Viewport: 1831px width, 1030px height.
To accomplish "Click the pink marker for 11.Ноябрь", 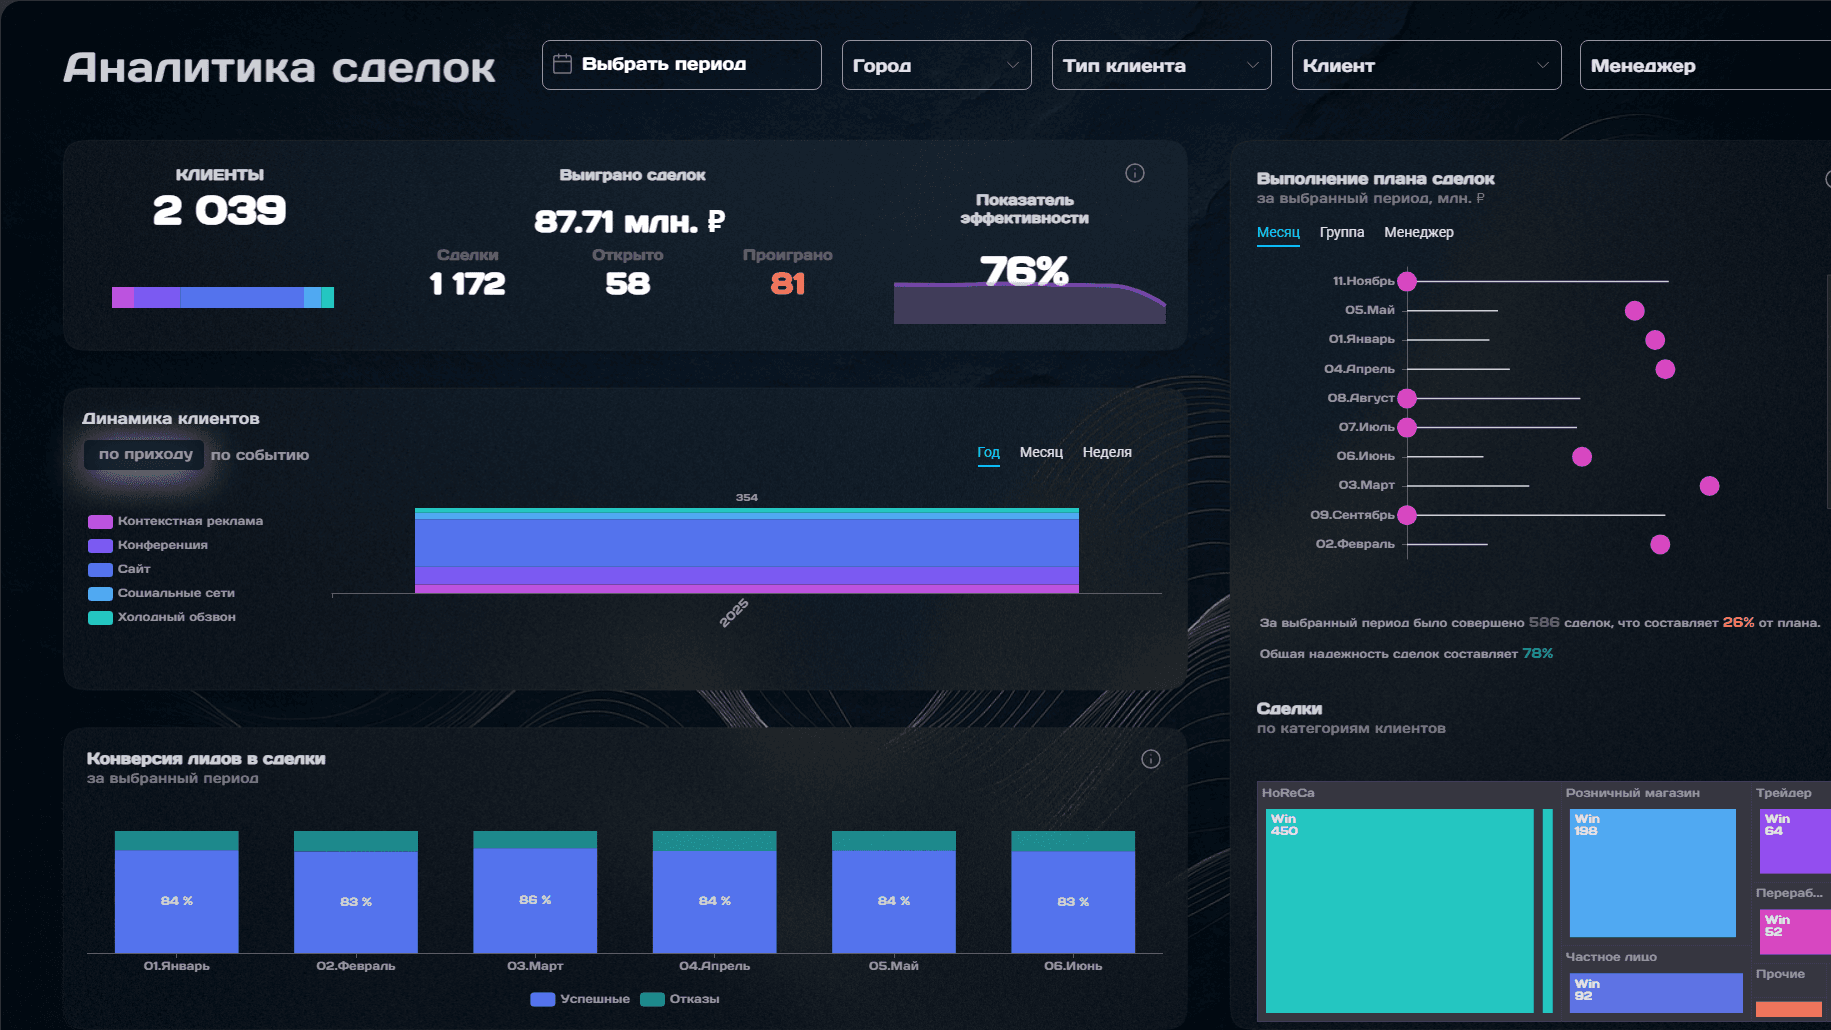I will pos(1407,281).
